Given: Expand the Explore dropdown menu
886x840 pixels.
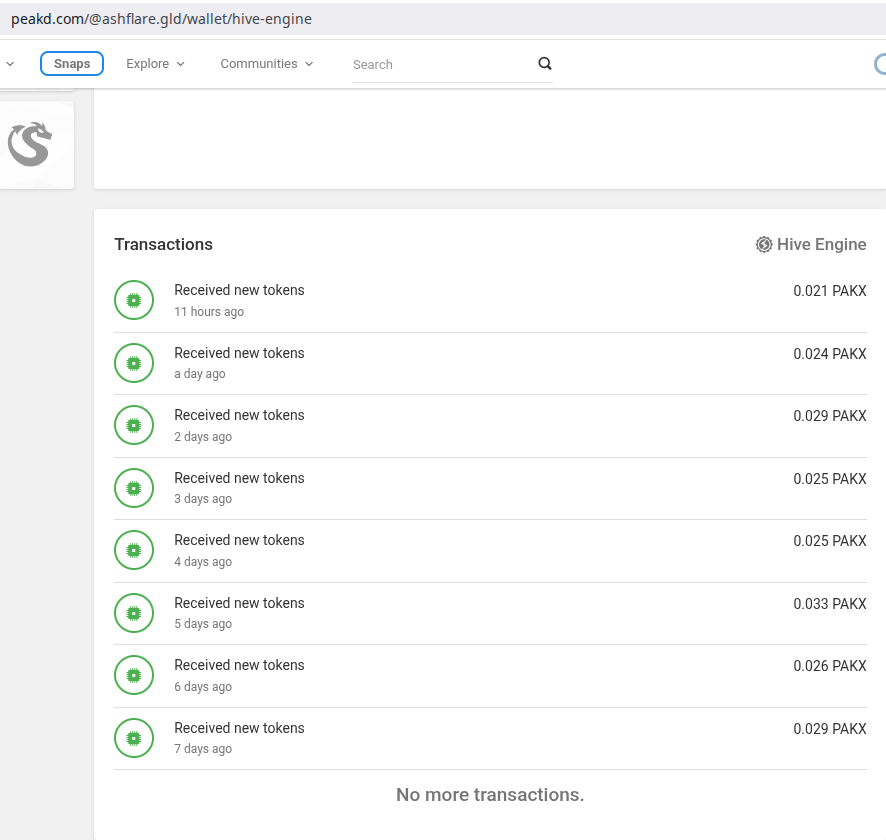Looking at the screenshot, I should click(x=155, y=64).
